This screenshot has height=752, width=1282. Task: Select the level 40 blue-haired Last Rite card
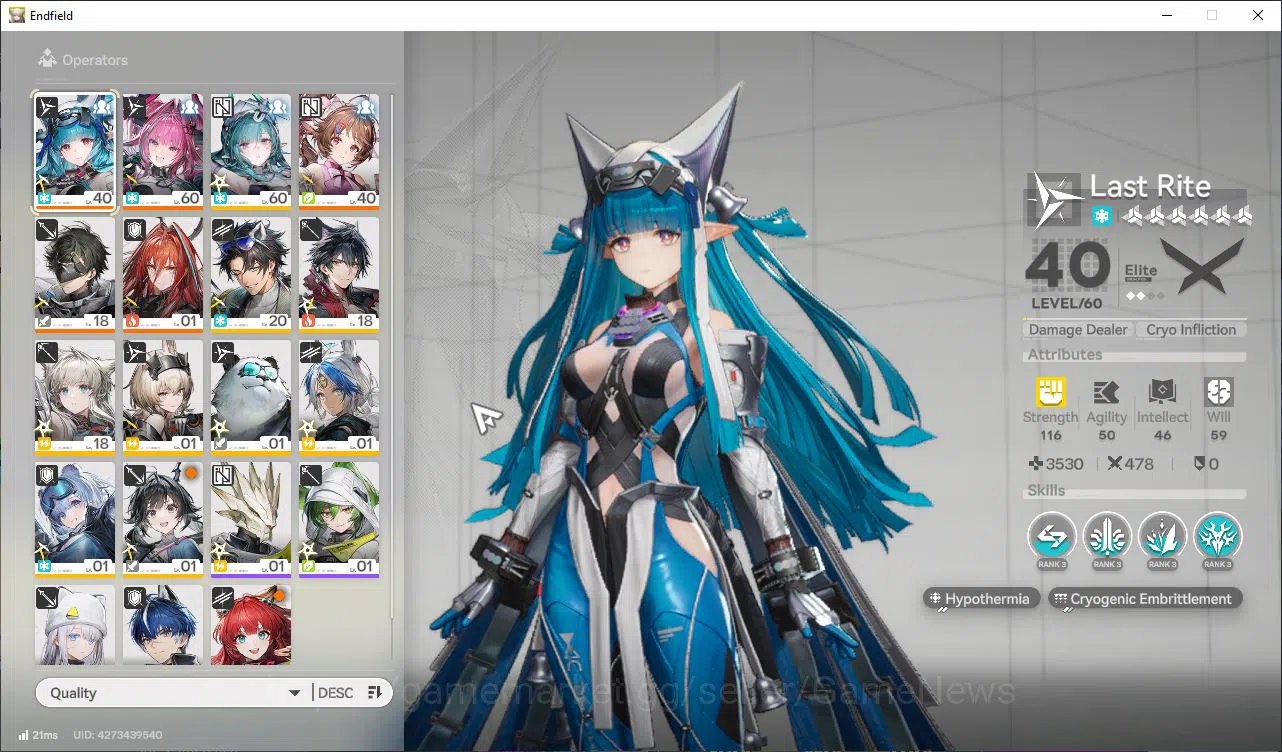[x=75, y=151]
